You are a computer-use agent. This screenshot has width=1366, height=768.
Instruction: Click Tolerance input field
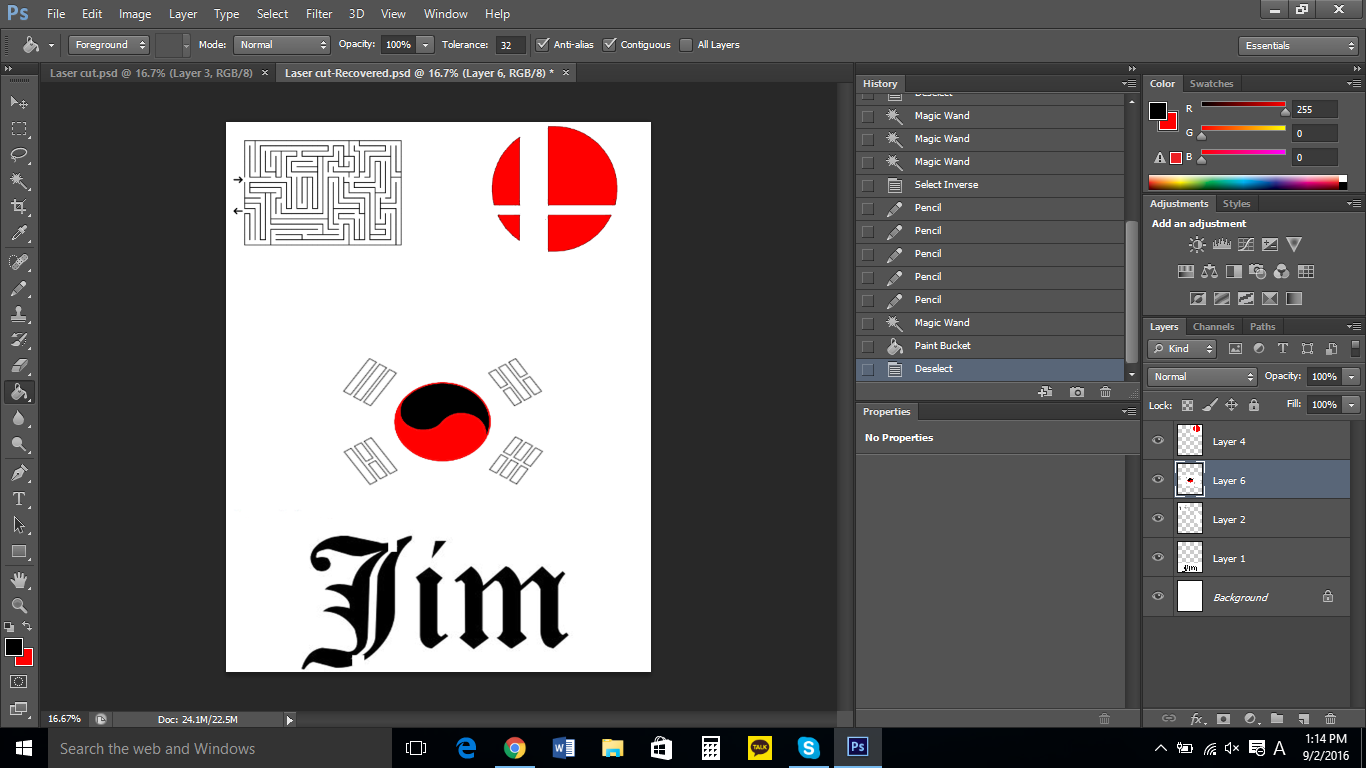510,44
